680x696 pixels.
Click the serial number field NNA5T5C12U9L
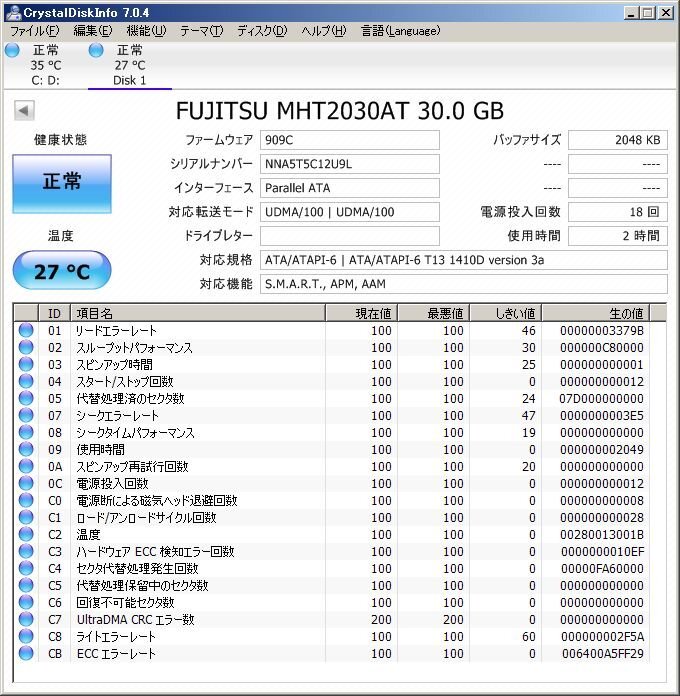click(x=349, y=164)
